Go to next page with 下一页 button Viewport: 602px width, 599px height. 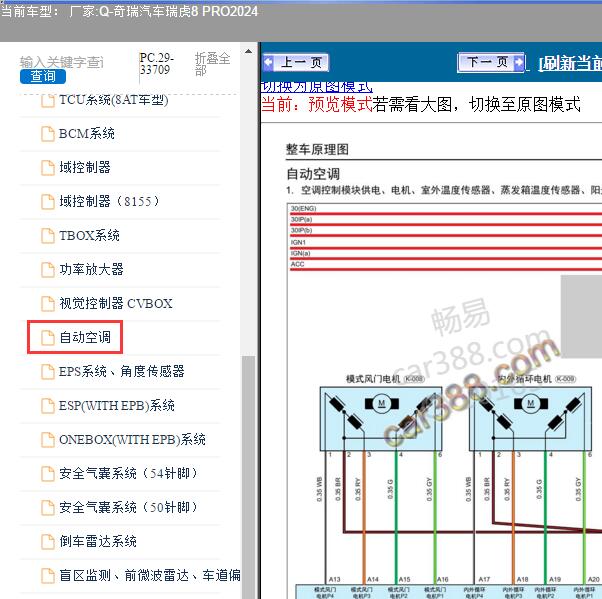tap(491, 62)
